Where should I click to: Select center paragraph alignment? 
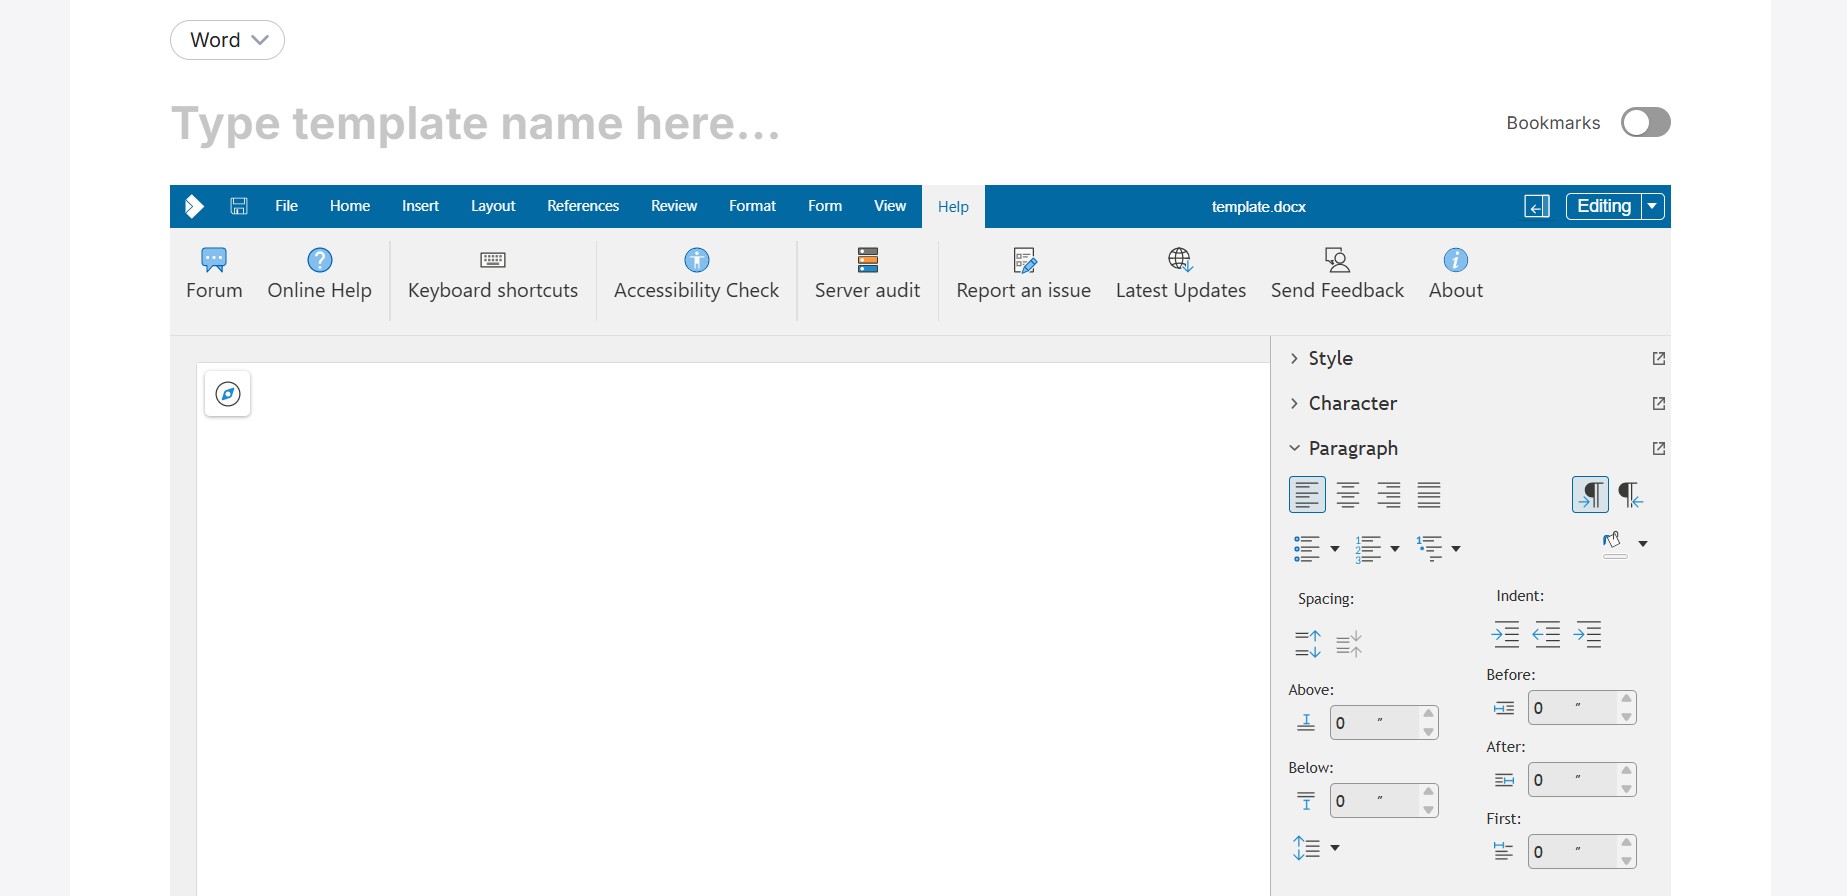[x=1348, y=495]
